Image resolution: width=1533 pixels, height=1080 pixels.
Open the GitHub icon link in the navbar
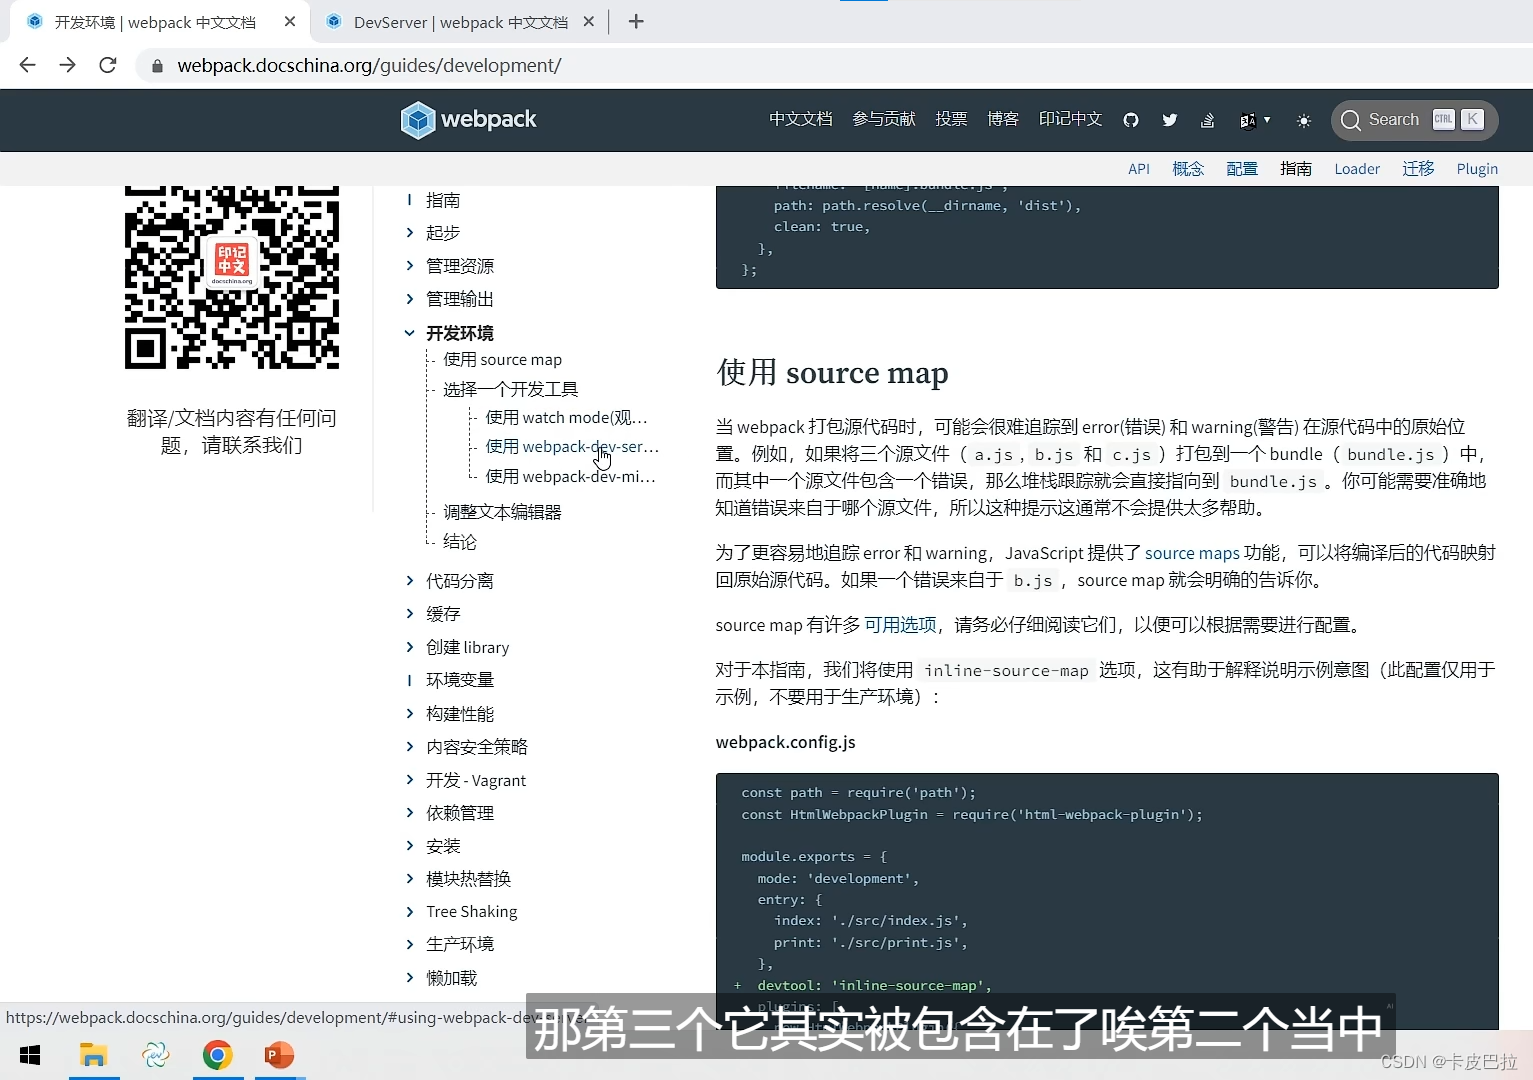point(1131,120)
